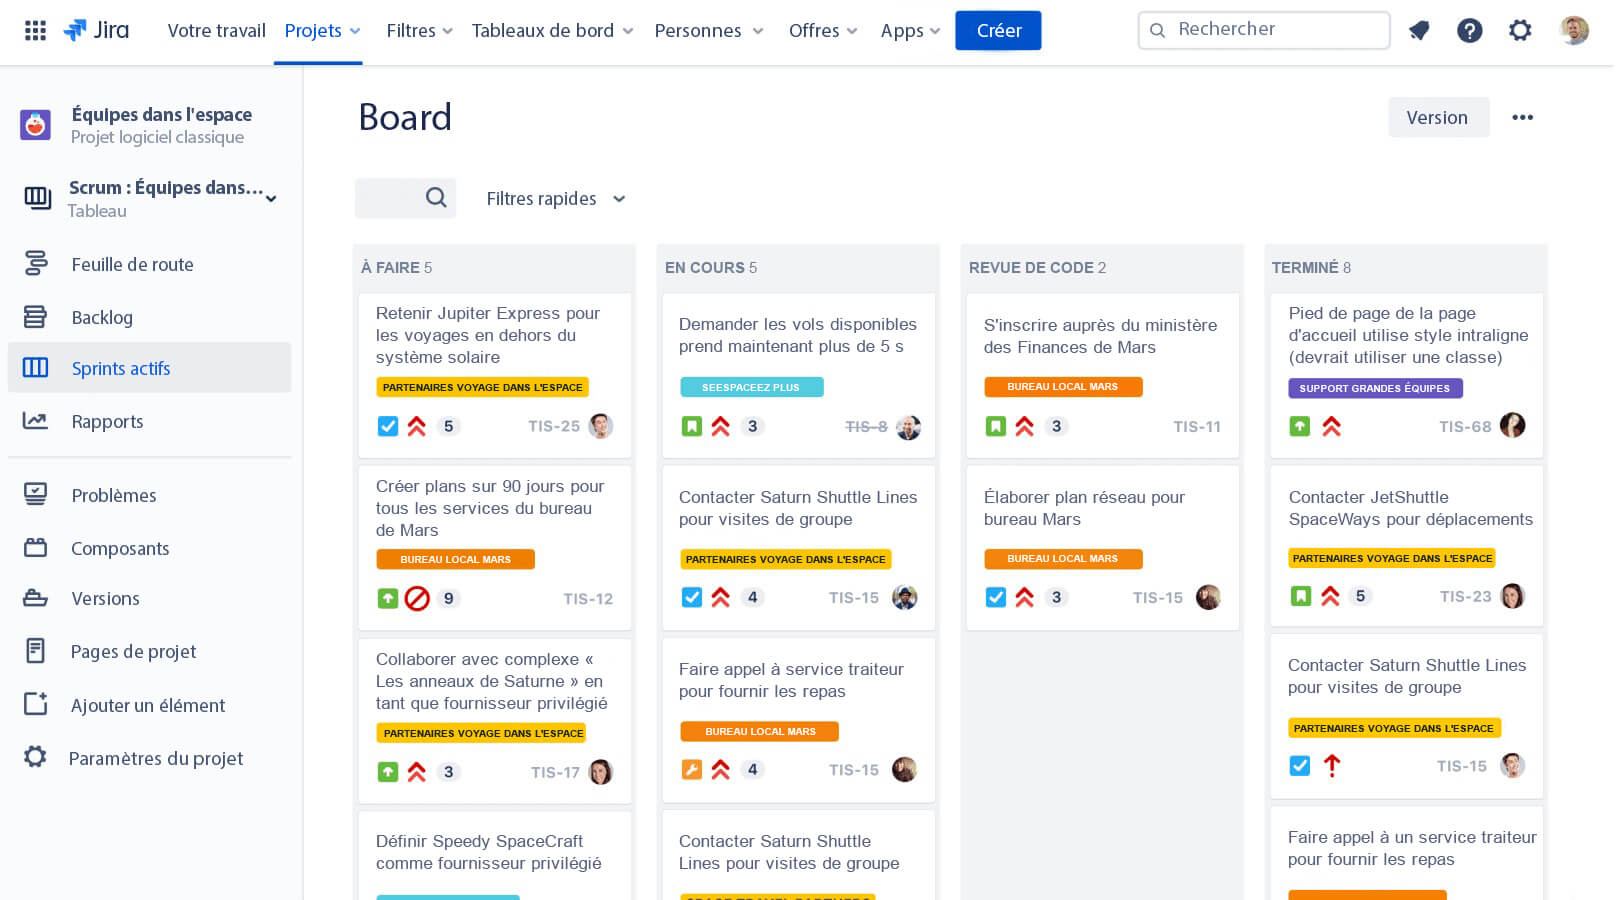Click the orange BUREAU LOCAL MARS label on TIS-12
The width and height of the screenshot is (1616, 900).
click(455, 559)
